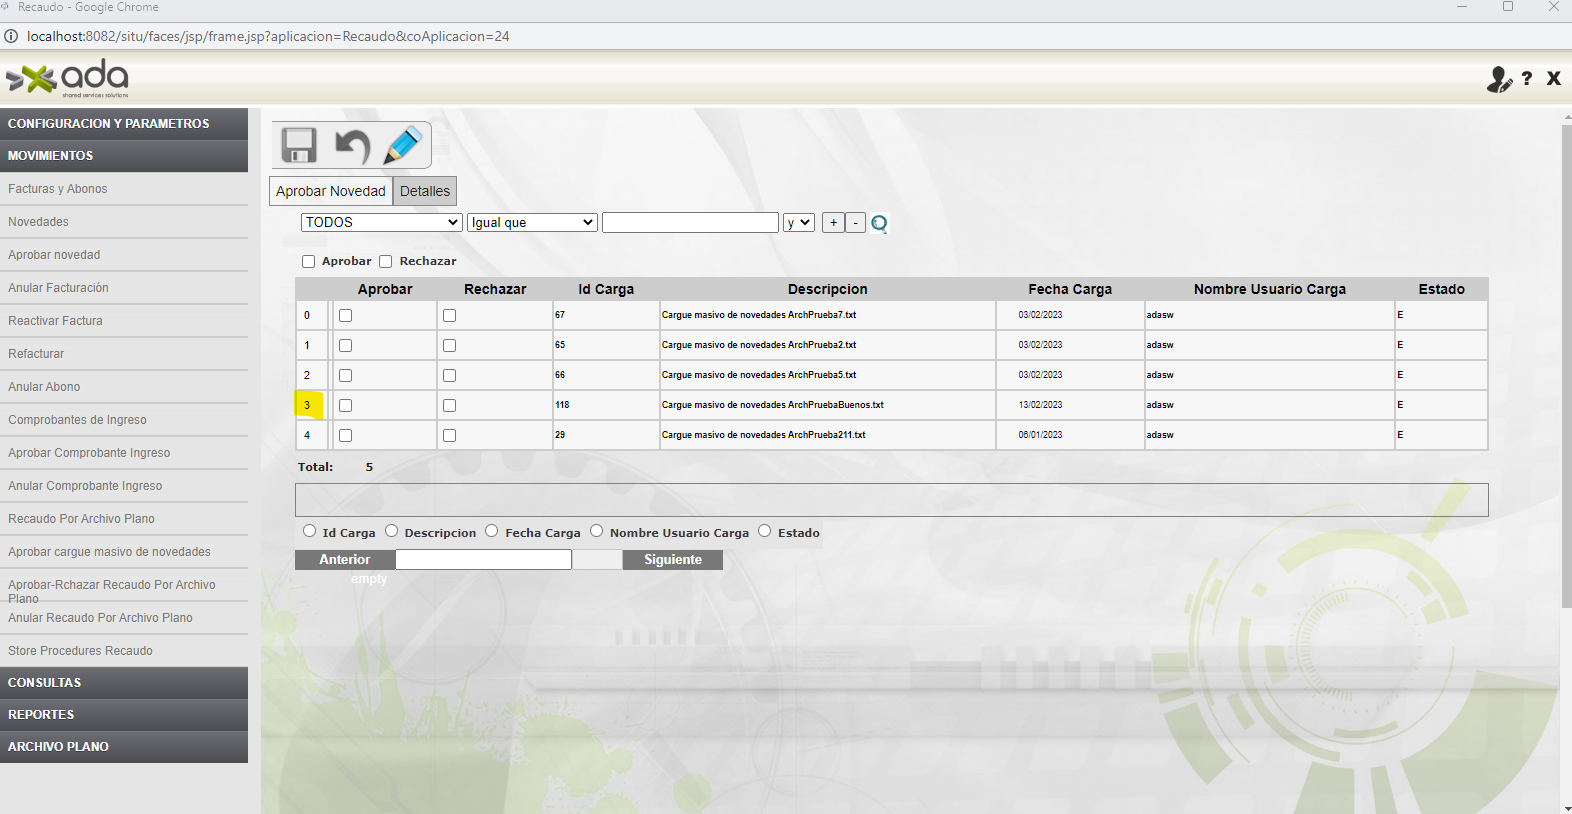Open the TODOS field dropdown
Viewport: 1572px width, 814px height.
[381, 222]
